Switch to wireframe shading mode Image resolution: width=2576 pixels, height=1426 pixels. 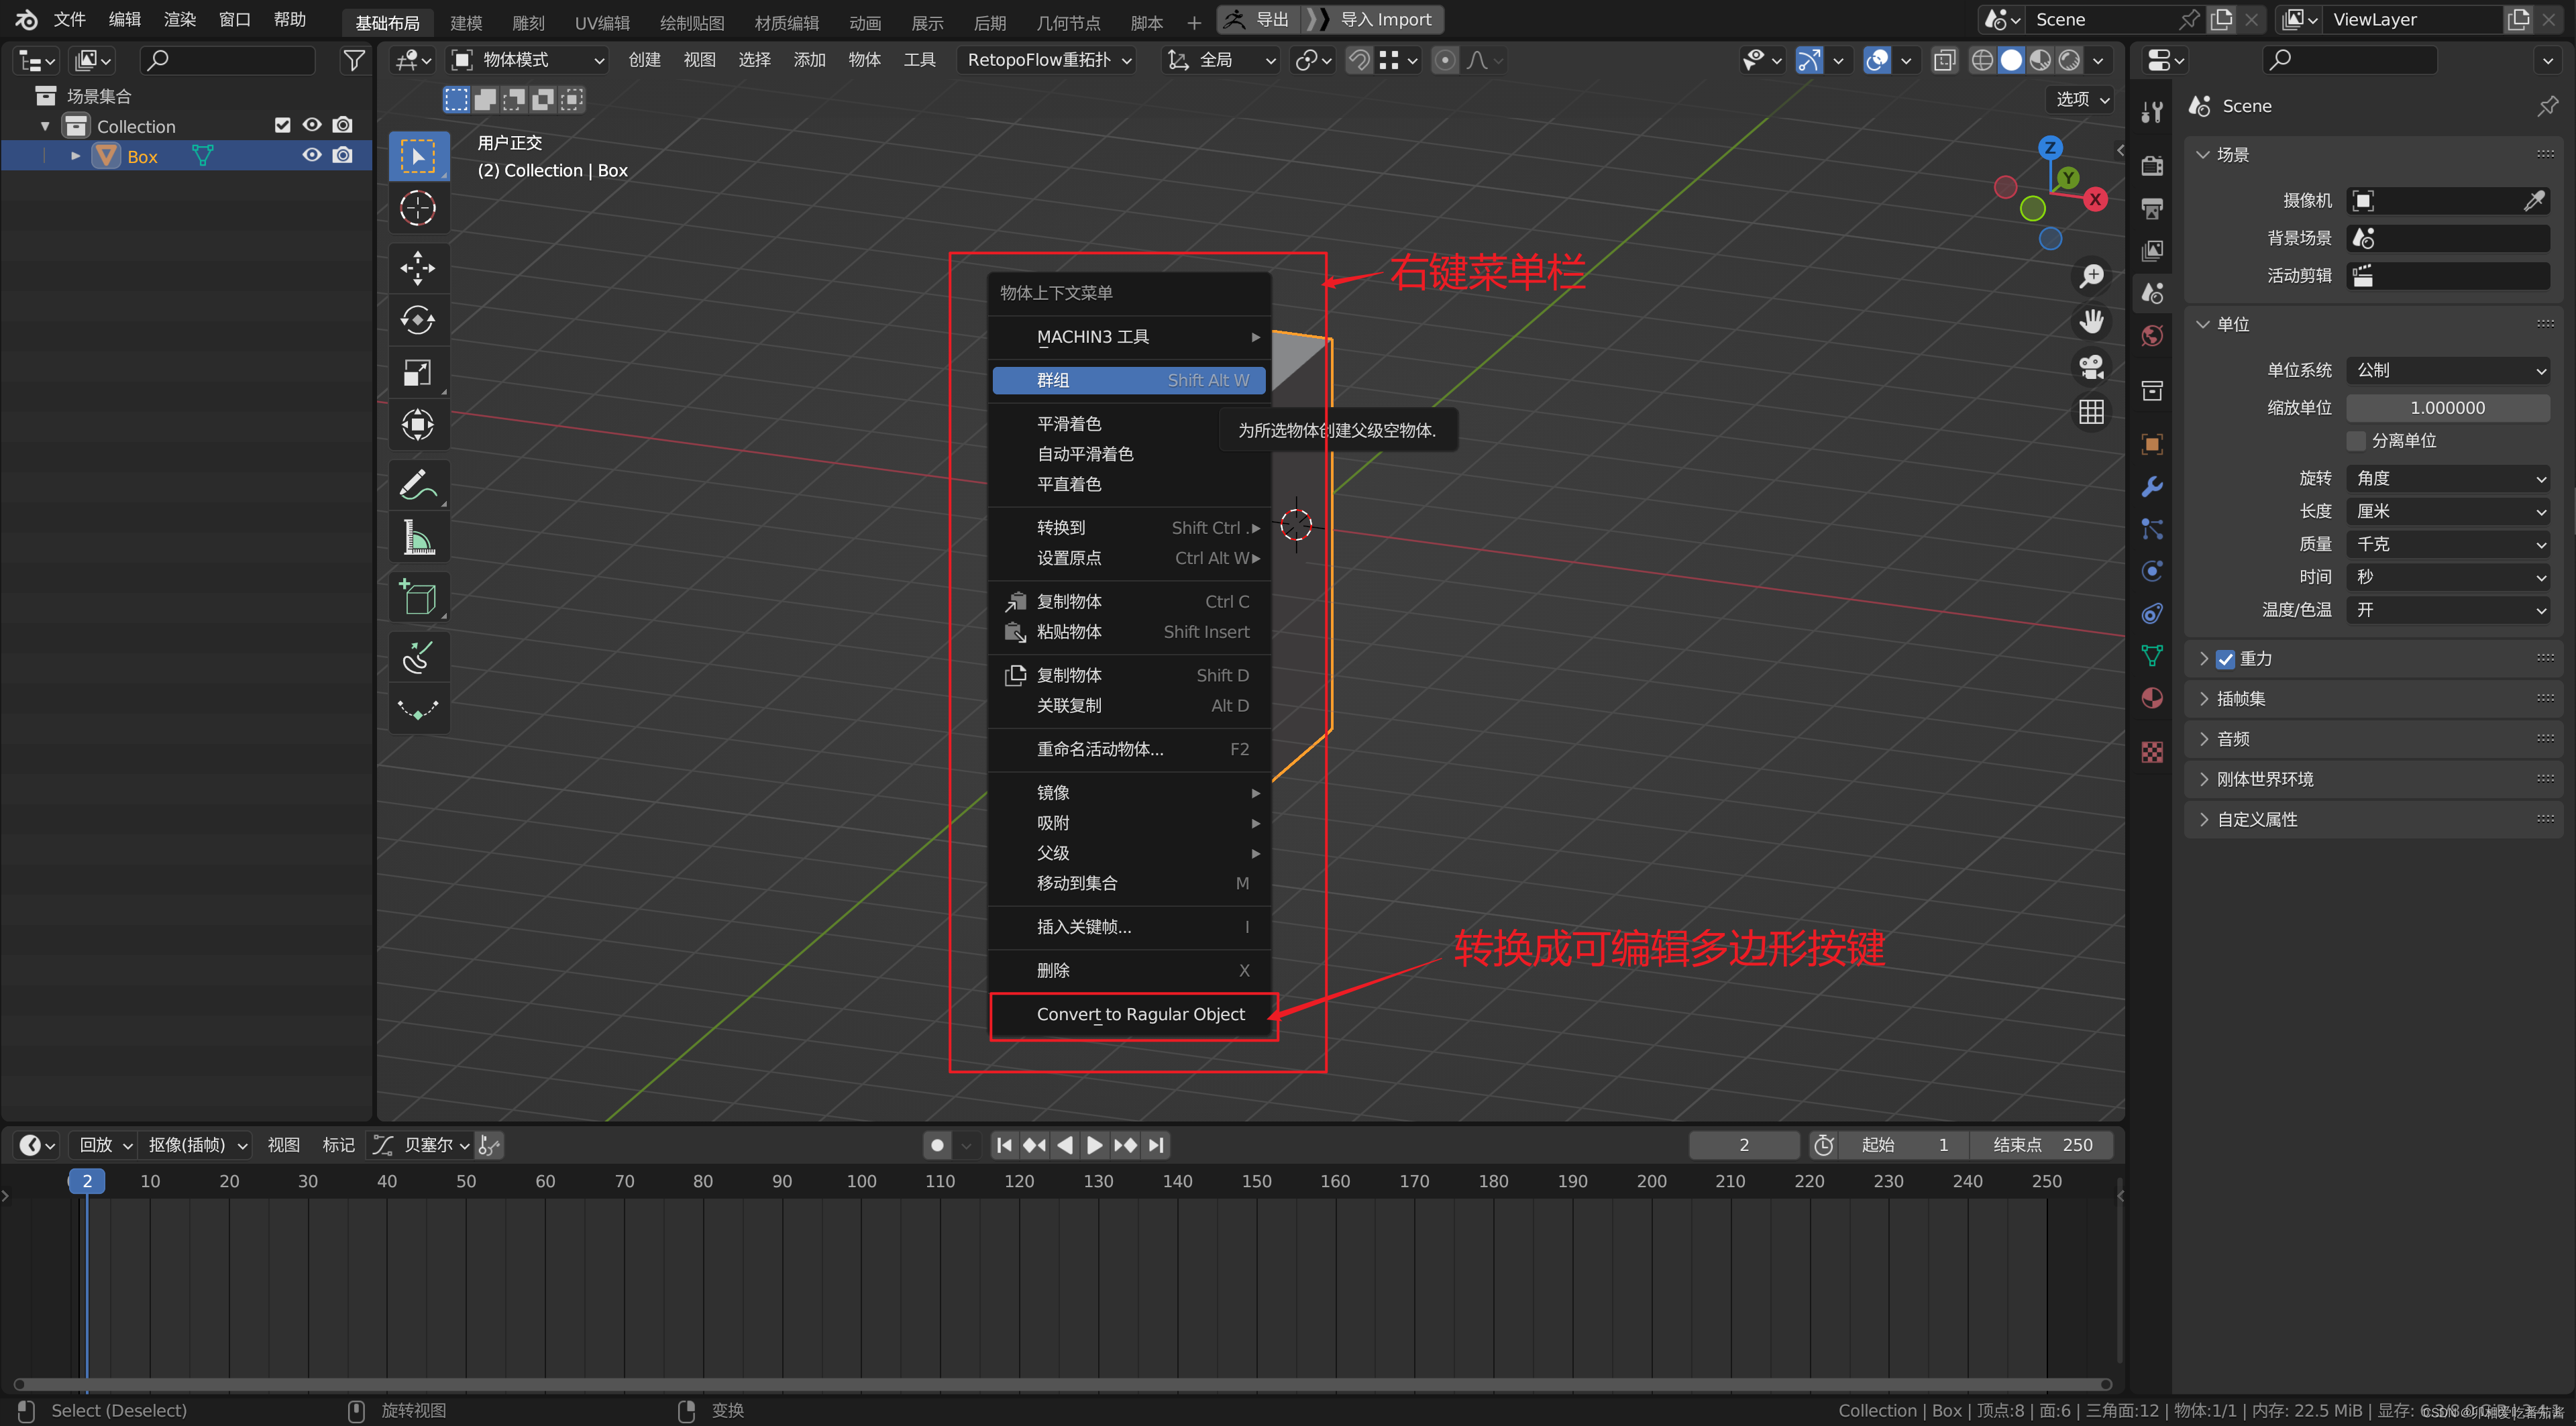[1982, 60]
